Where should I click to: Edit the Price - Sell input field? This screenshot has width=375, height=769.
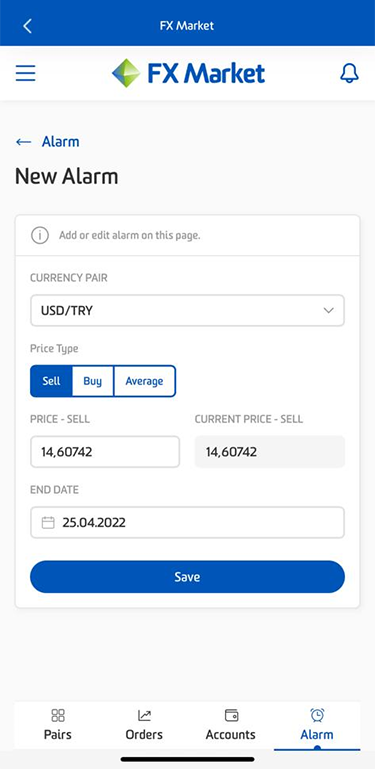105,452
